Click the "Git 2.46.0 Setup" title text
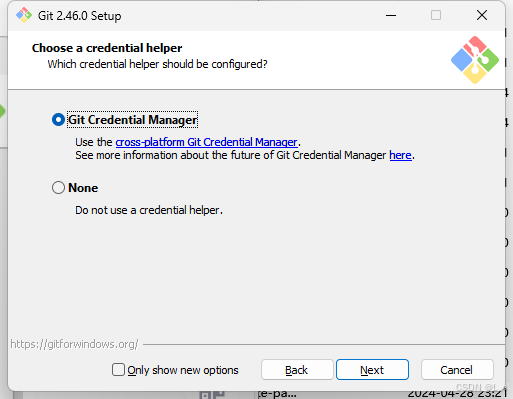This screenshot has width=513, height=399. pyautogui.click(x=79, y=16)
